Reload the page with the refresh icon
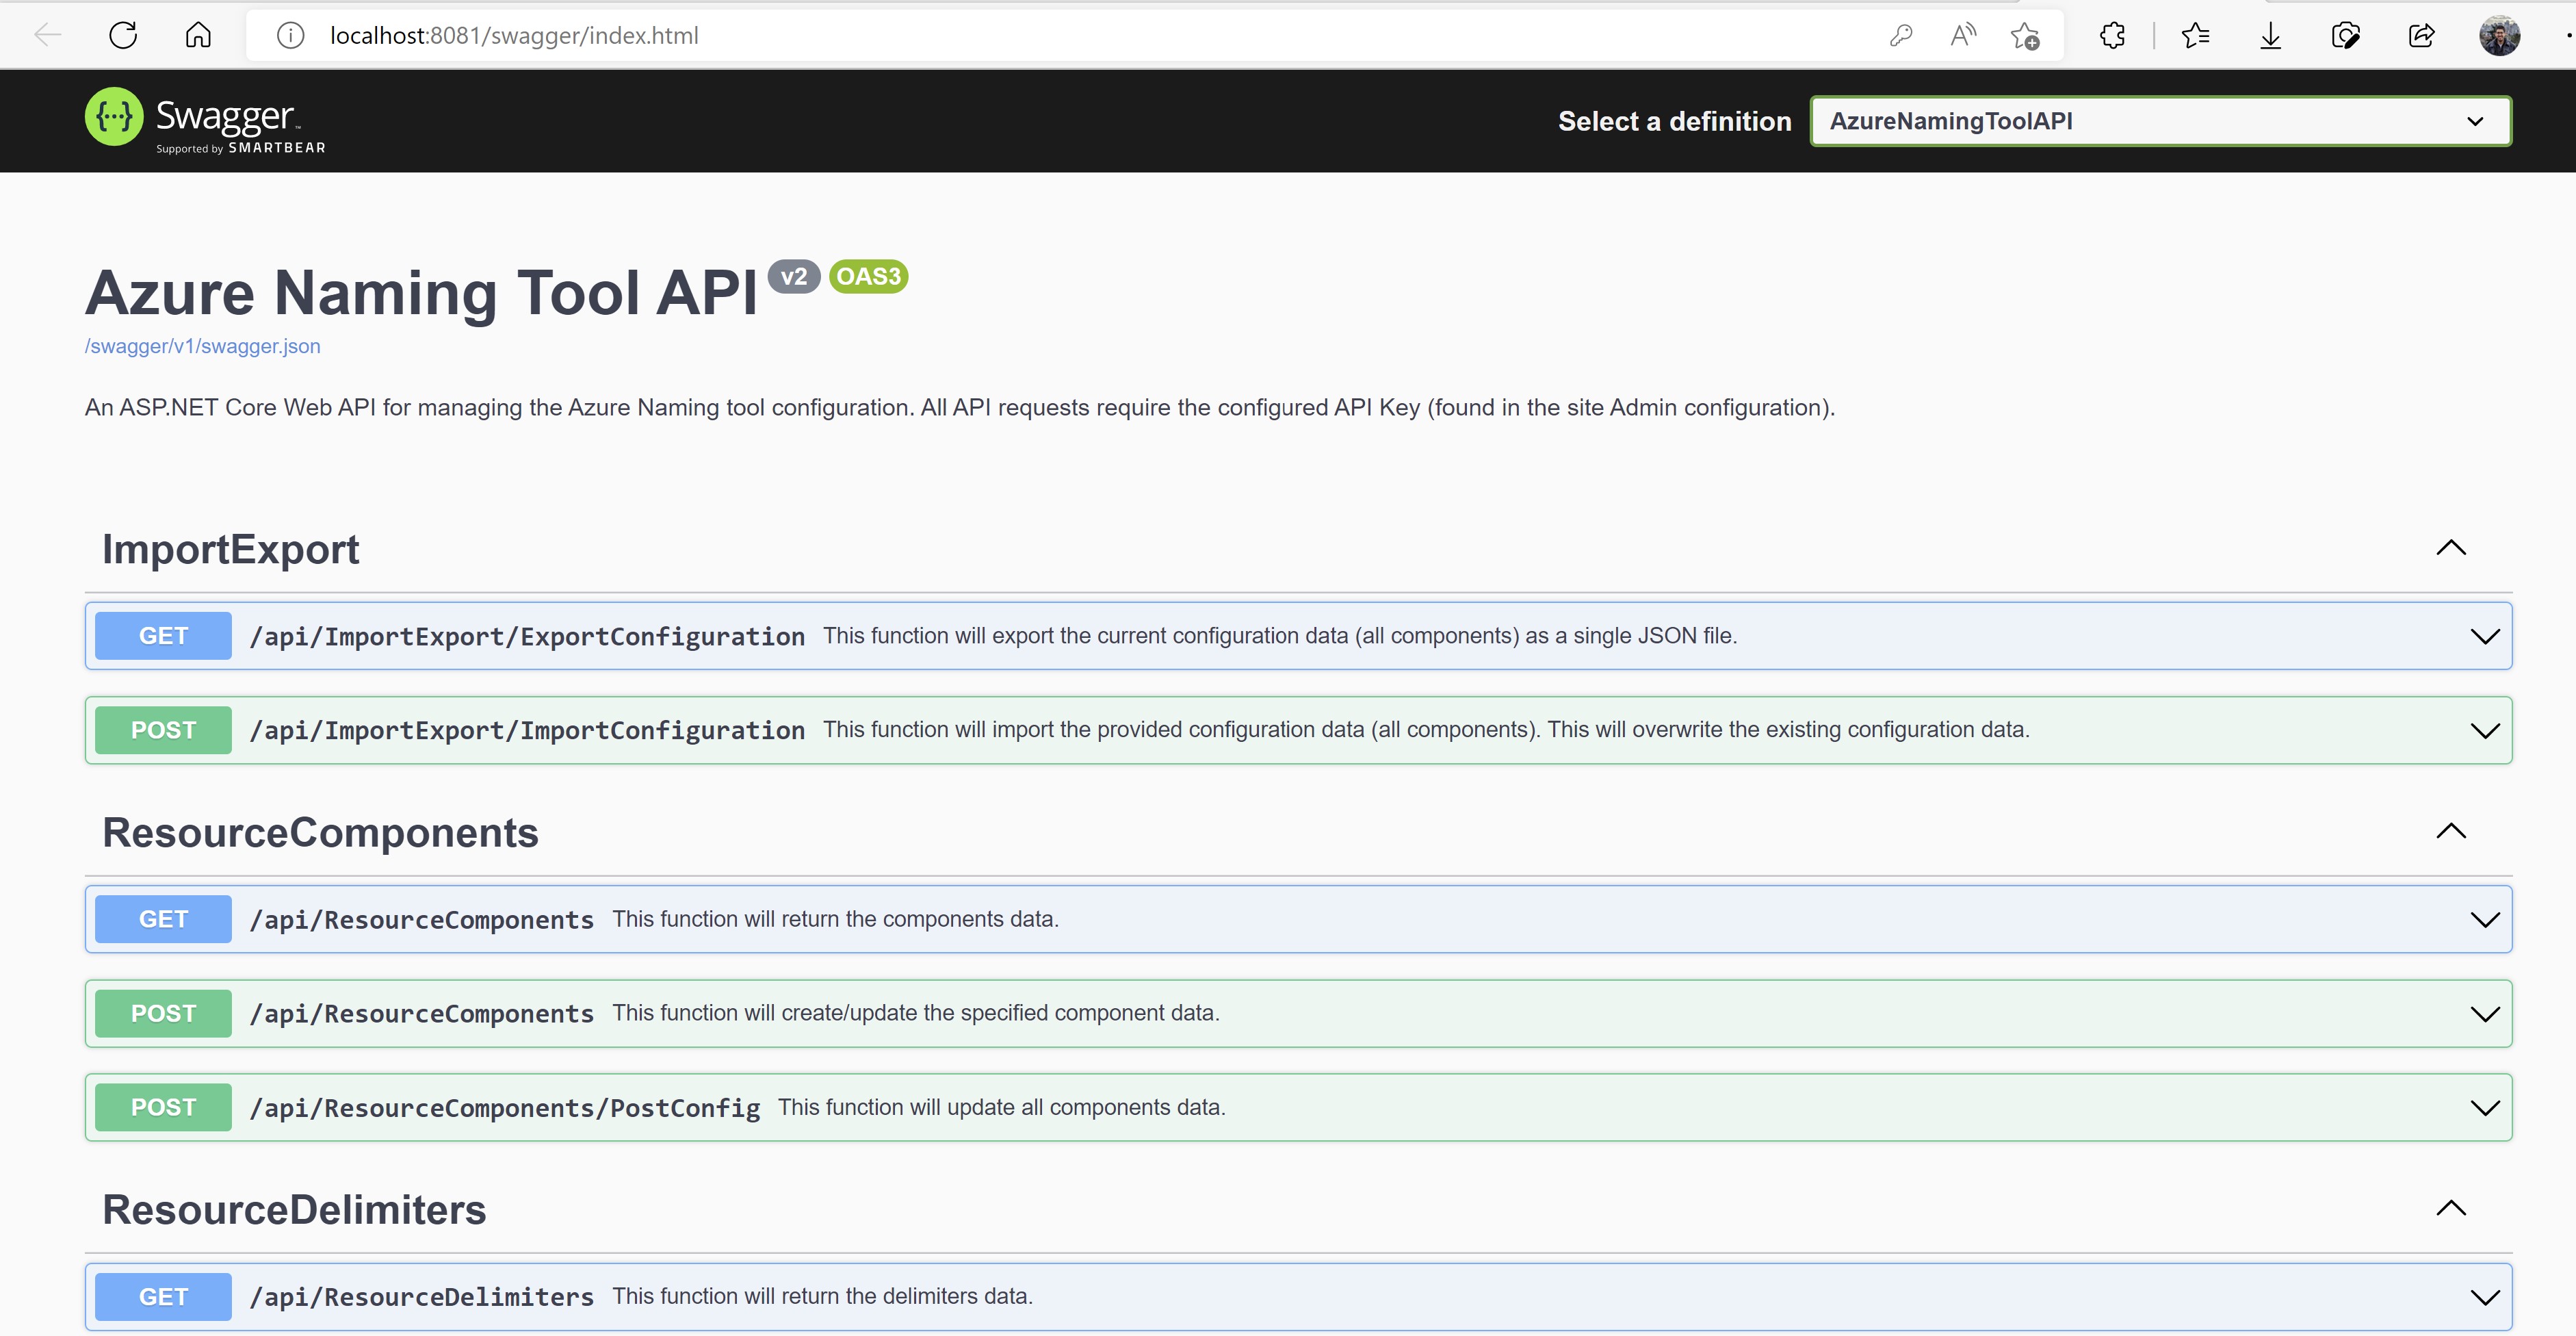Screen dimensions: 2576x1336 [123, 36]
